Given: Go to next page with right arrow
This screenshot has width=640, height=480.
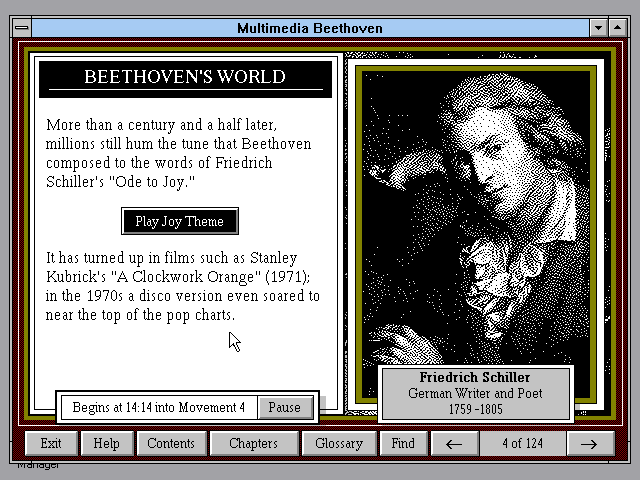Looking at the screenshot, I should pos(590,443).
